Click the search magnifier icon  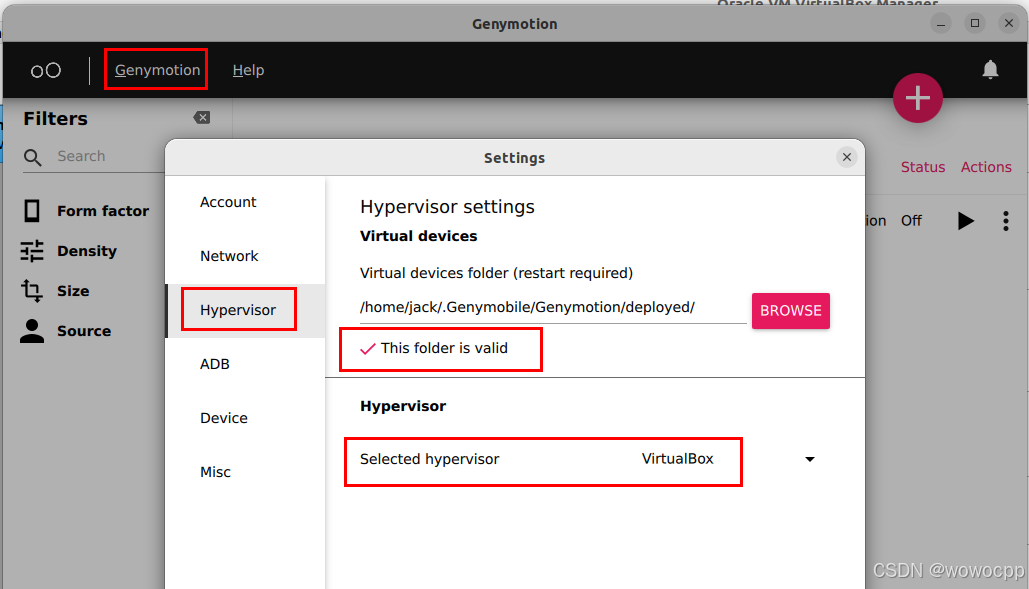[x=32, y=157]
